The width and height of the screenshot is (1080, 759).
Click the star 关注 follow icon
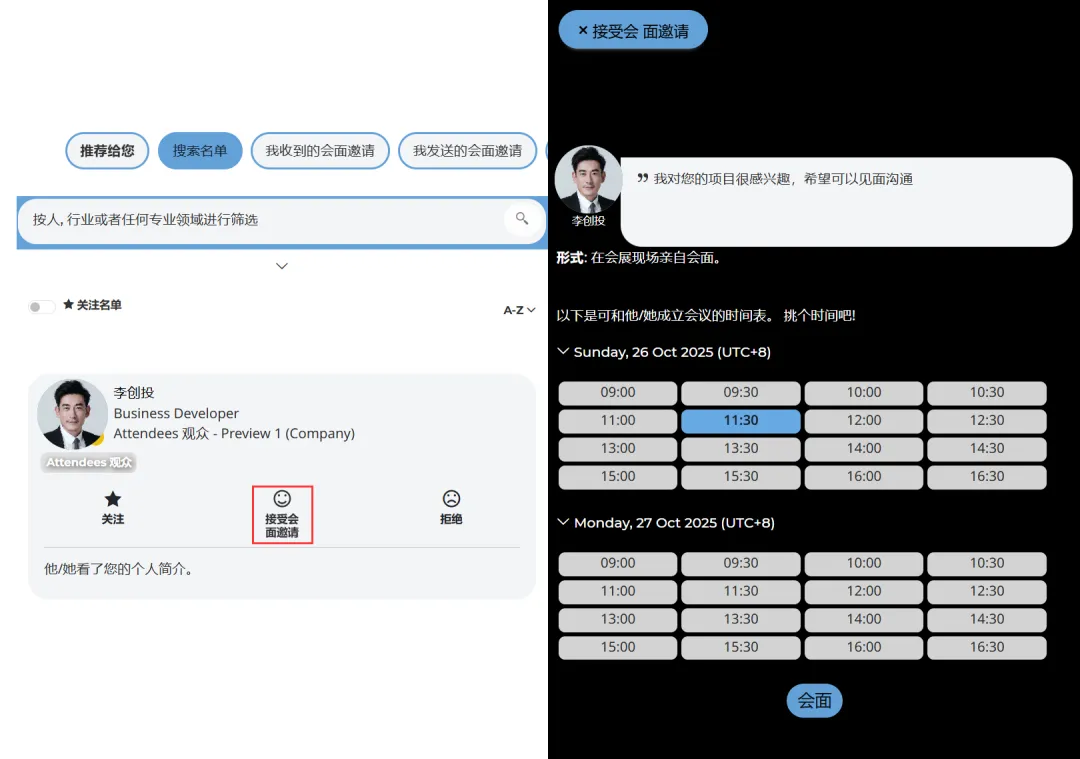(x=113, y=499)
